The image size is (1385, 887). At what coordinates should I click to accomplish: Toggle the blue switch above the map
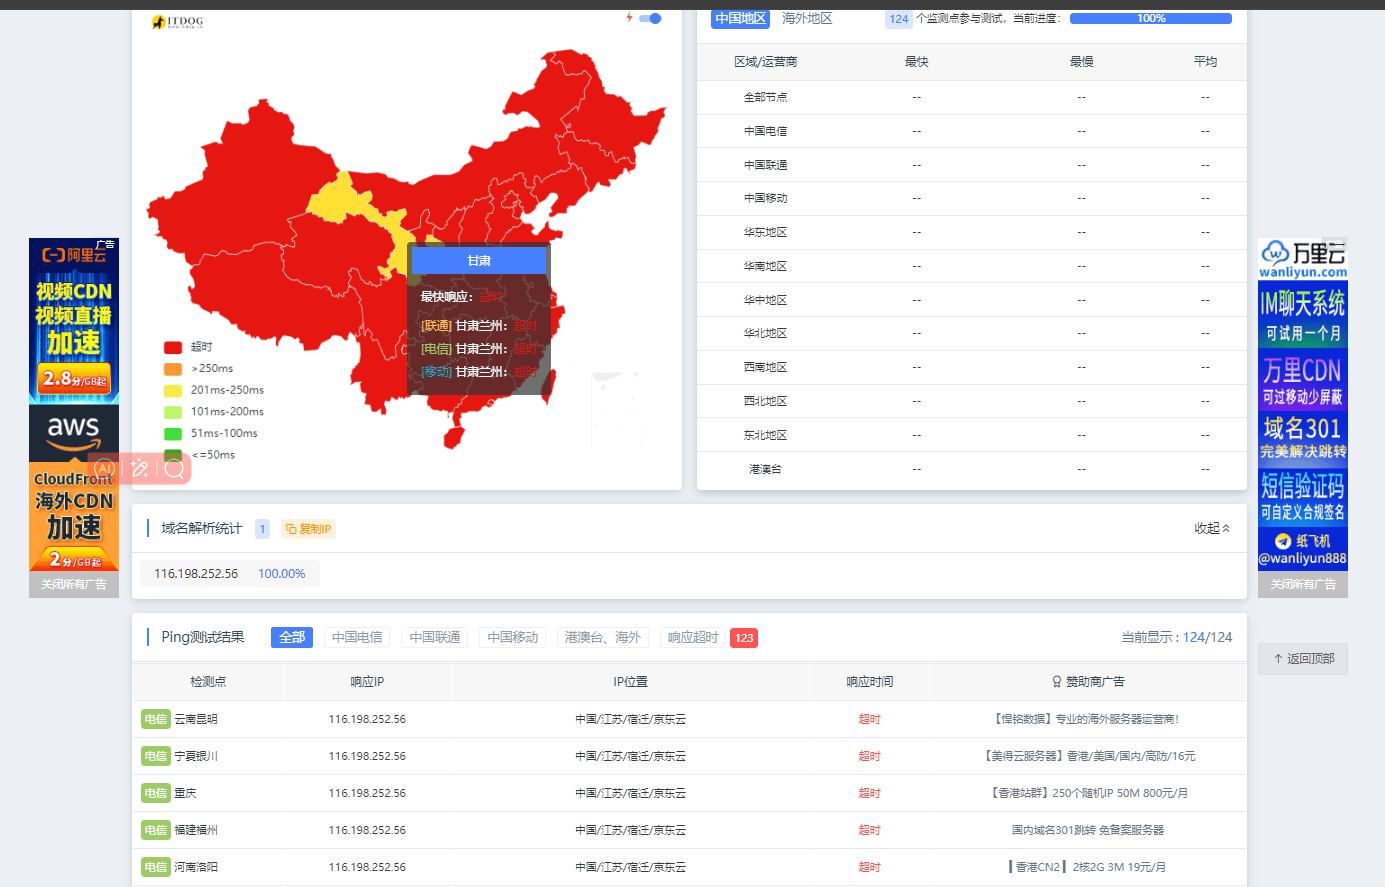pyautogui.click(x=650, y=18)
